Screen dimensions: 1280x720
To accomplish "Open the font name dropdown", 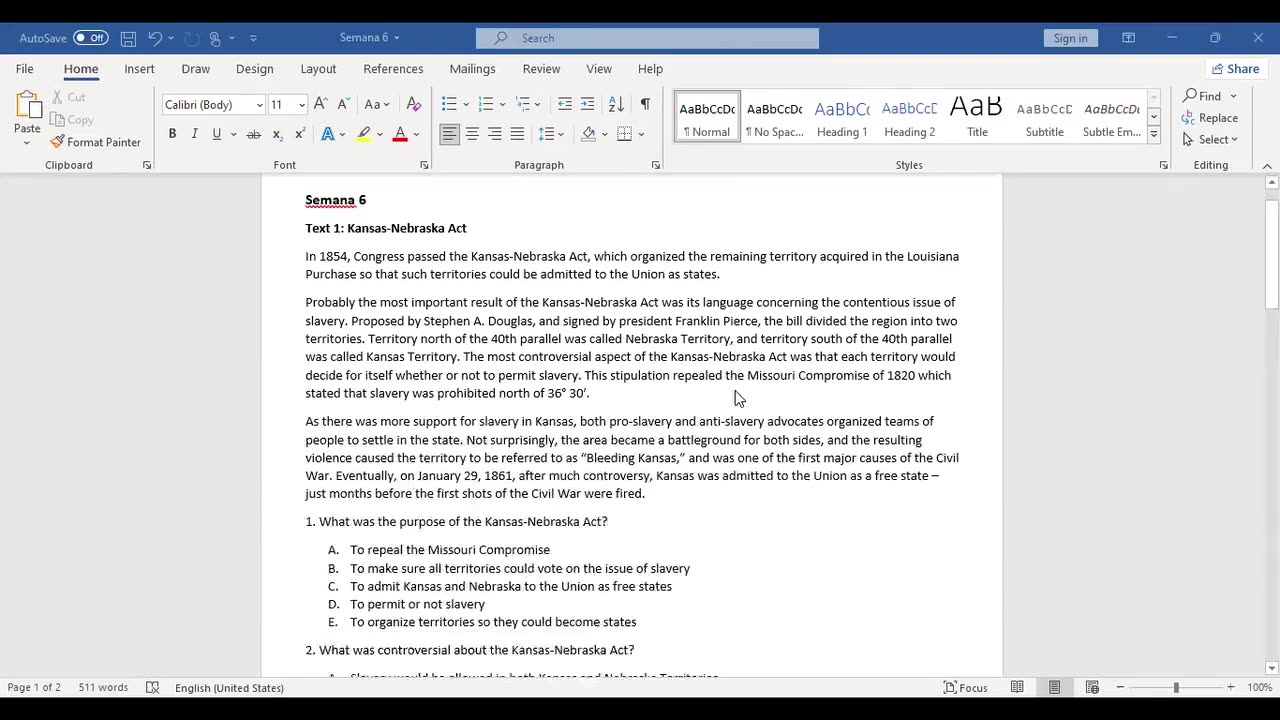I will pos(260,105).
